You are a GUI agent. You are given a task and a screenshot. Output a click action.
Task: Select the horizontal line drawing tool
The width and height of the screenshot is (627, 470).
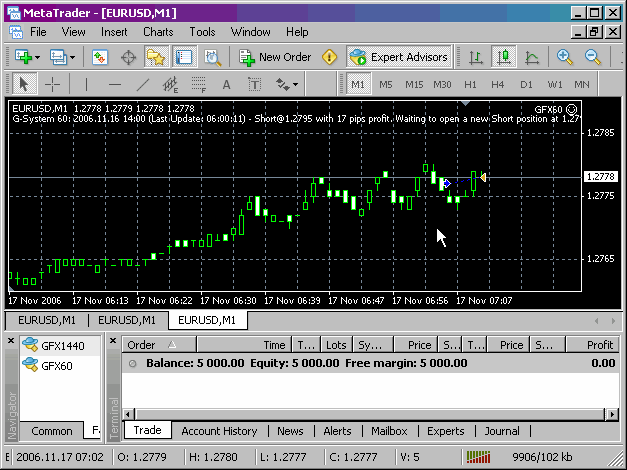(115, 84)
